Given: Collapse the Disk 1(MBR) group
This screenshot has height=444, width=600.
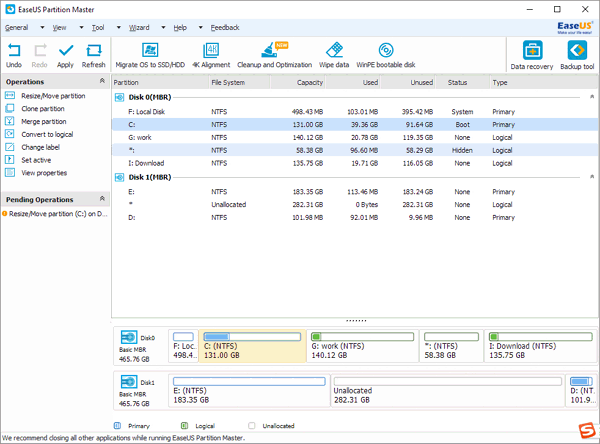Looking at the screenshot, I should pyautogui.click(x=592, y=177).
